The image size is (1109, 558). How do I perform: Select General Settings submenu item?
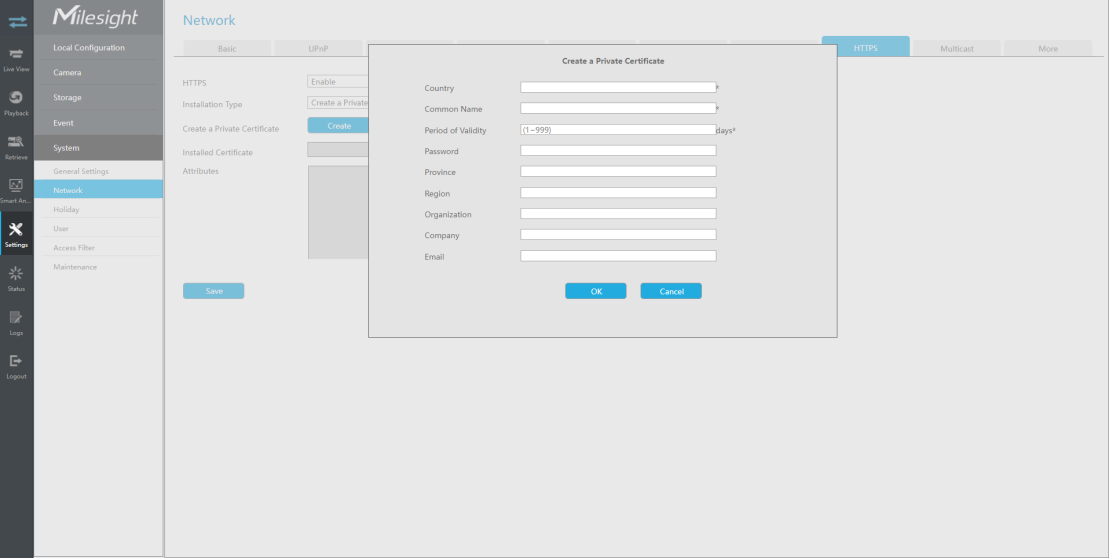tap(98, 171)
